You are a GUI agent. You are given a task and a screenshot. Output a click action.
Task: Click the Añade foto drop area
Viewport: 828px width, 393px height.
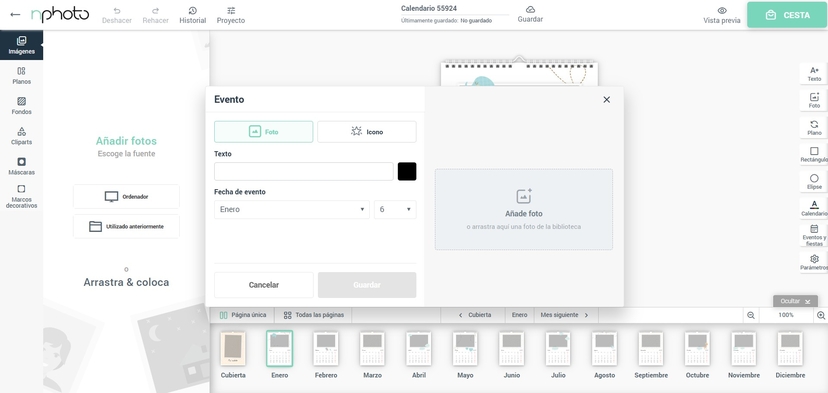click(x=524, y=209)
